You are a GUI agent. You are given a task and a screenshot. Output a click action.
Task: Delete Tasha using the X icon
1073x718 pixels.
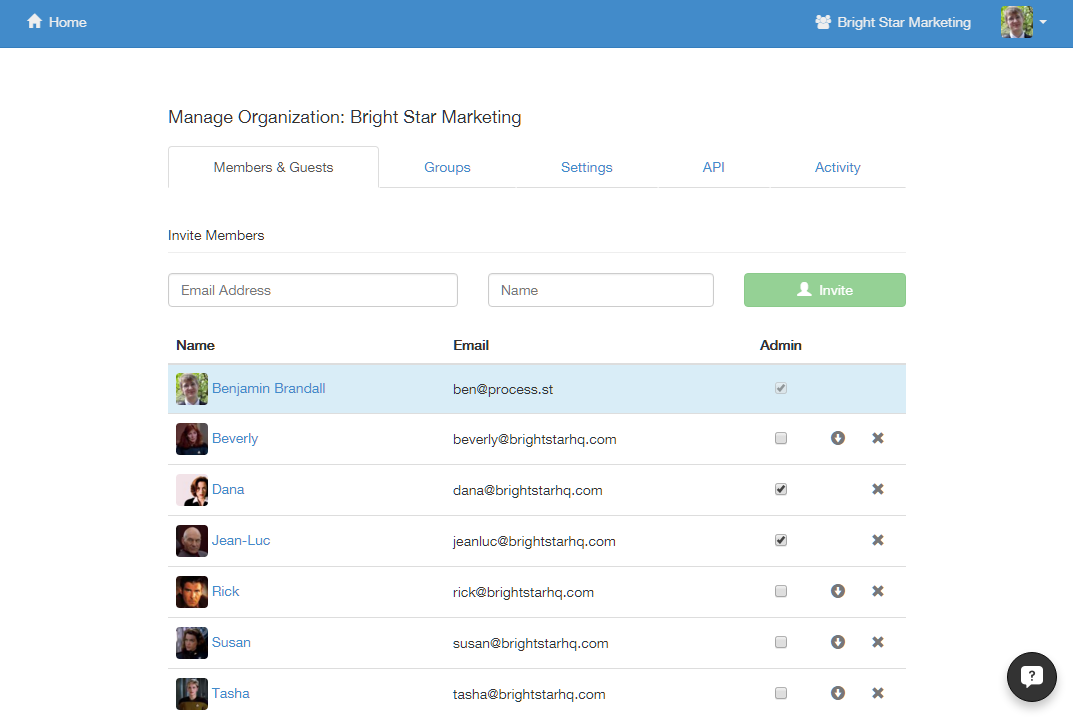pyautogui.click(x=878, y=693)
